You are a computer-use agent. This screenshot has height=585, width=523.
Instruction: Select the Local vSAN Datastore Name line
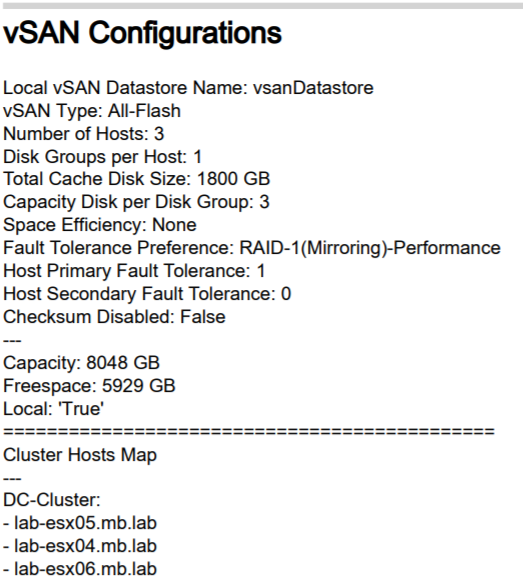coord(188,88)
